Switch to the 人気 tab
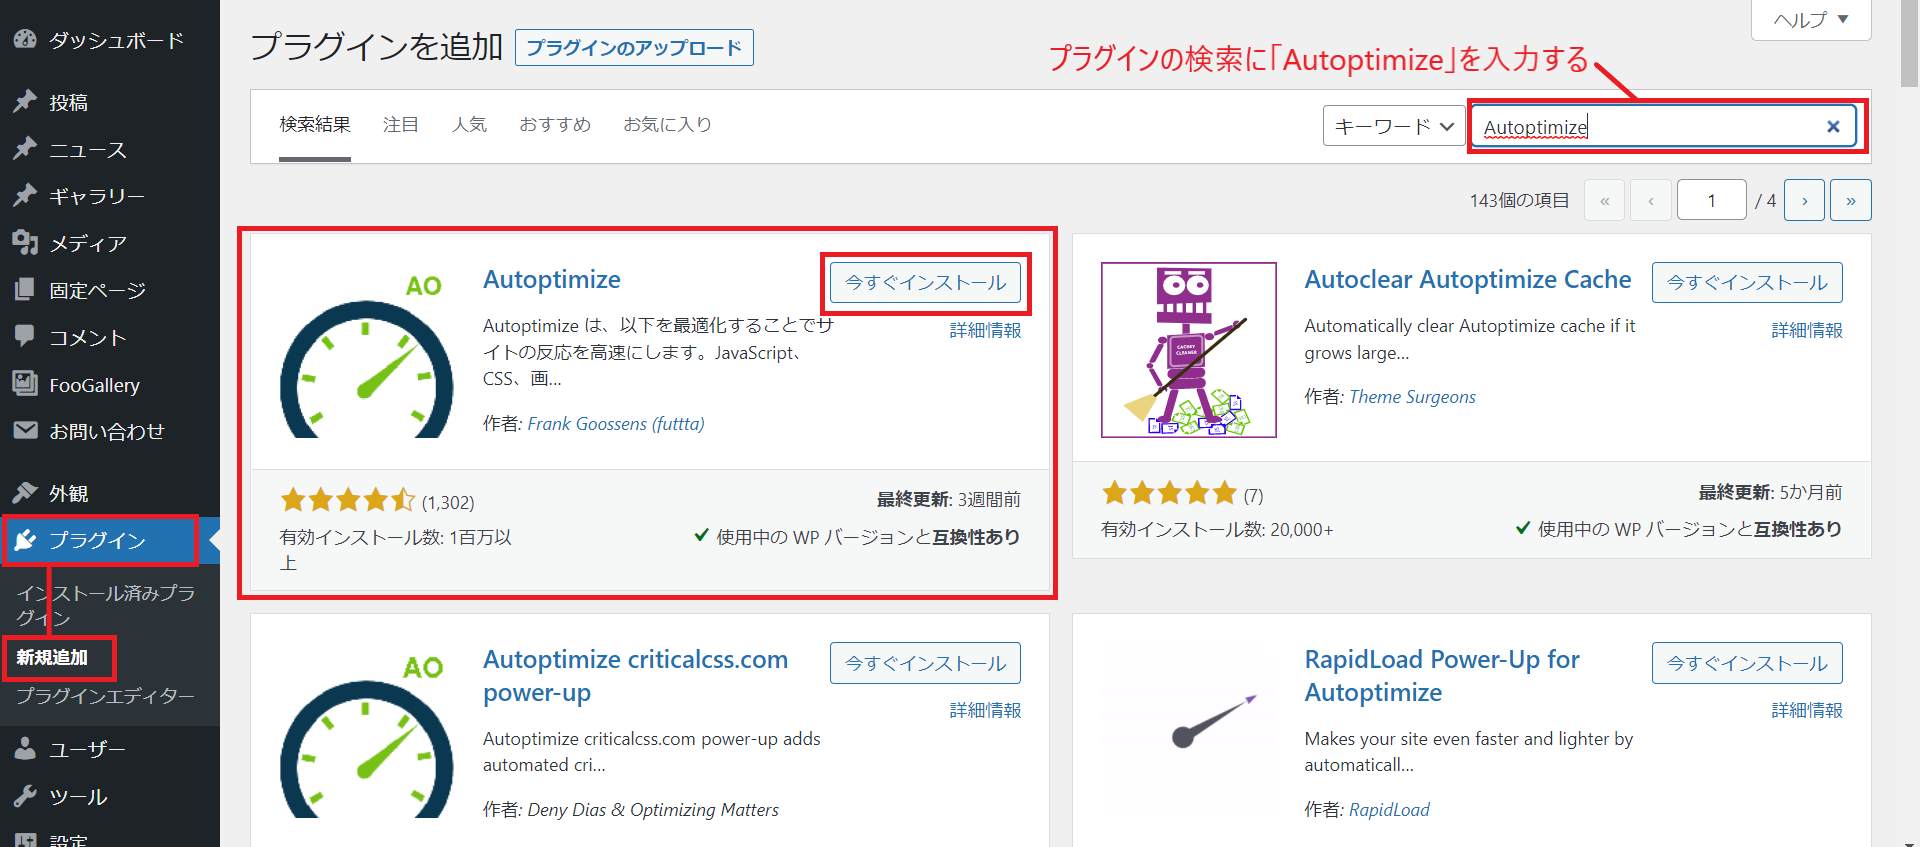The width and height of the screenshot is (1920, 847). point(469,125)
